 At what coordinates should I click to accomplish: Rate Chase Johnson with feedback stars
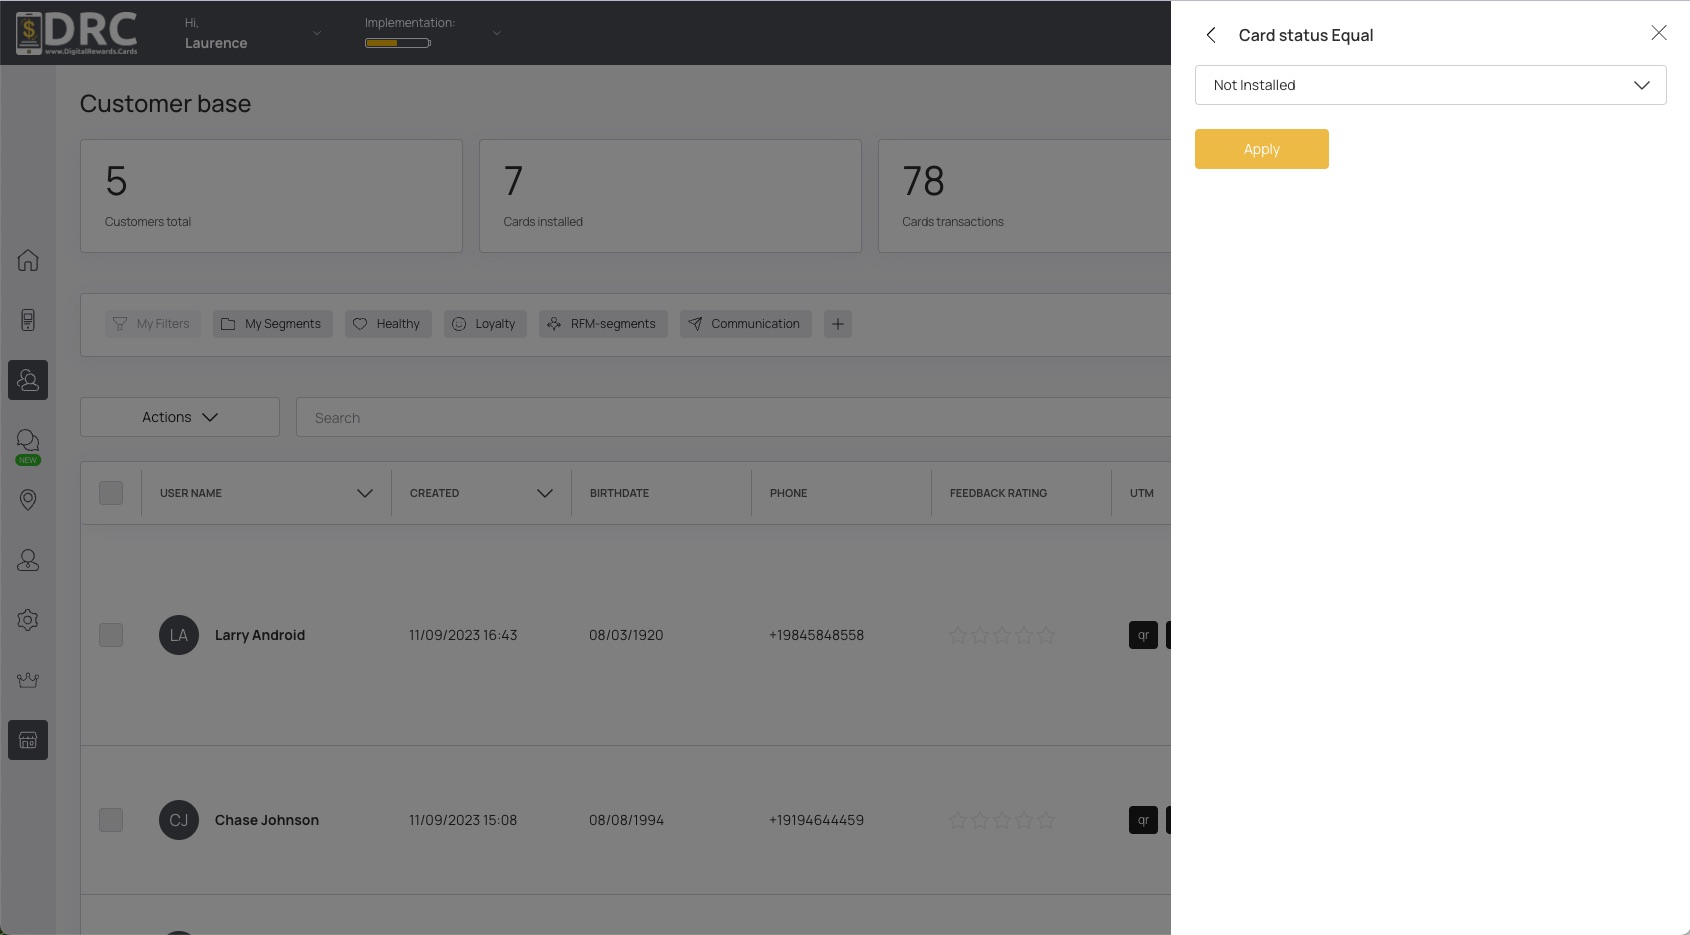pyautogui.click(x=1002, y=820)
